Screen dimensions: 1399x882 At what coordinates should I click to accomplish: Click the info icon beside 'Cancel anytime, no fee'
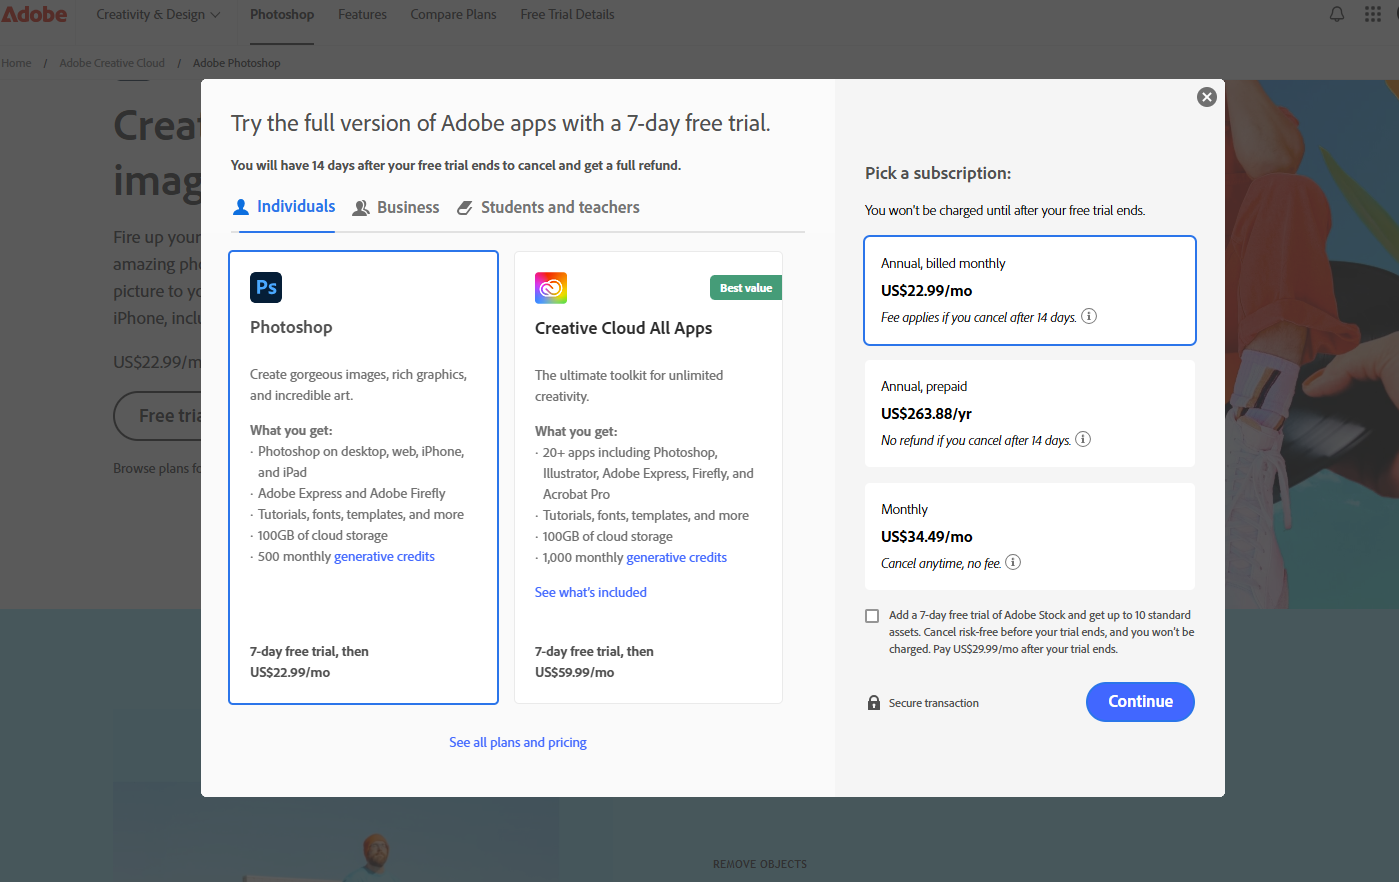pyautogui.click(x=1013, y=562)
